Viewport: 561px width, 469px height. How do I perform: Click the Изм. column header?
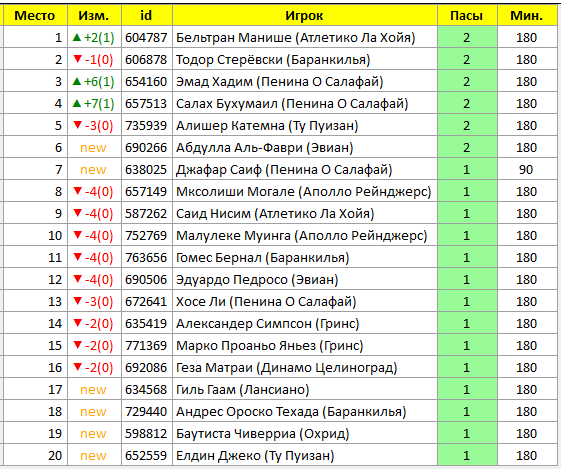coord(94,15)
